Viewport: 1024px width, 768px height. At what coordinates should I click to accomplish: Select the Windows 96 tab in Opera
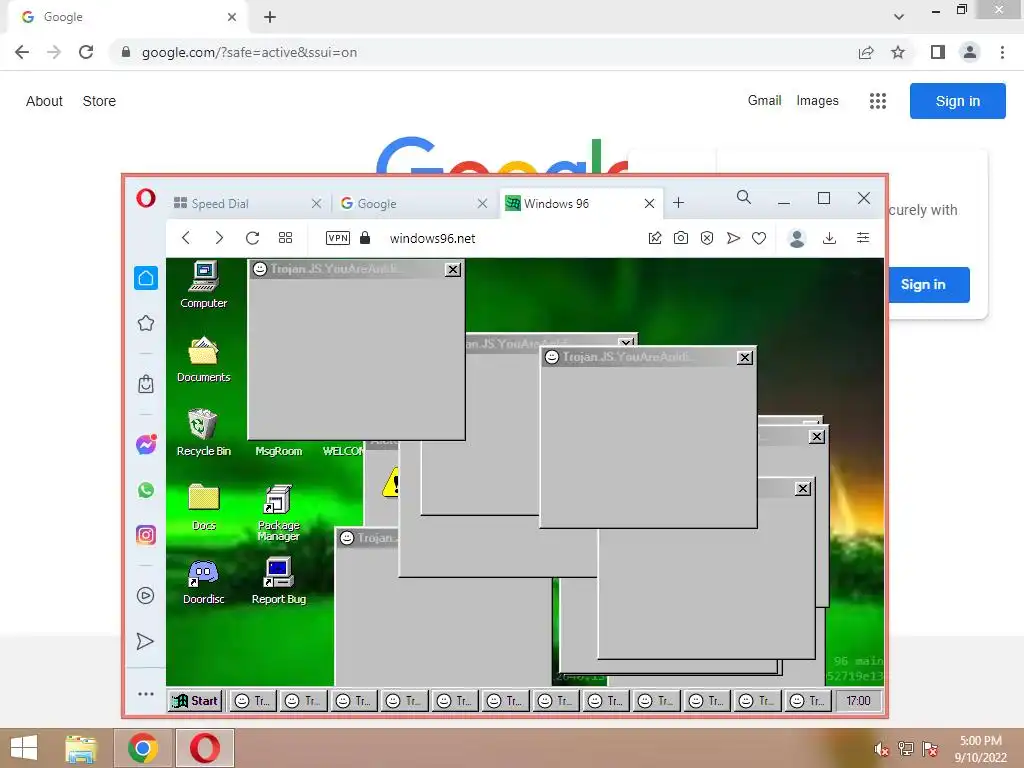click(581, 204)
